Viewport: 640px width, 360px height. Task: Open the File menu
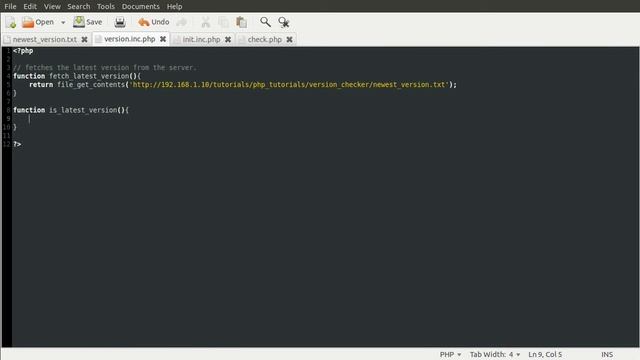(x=10, y=7)
